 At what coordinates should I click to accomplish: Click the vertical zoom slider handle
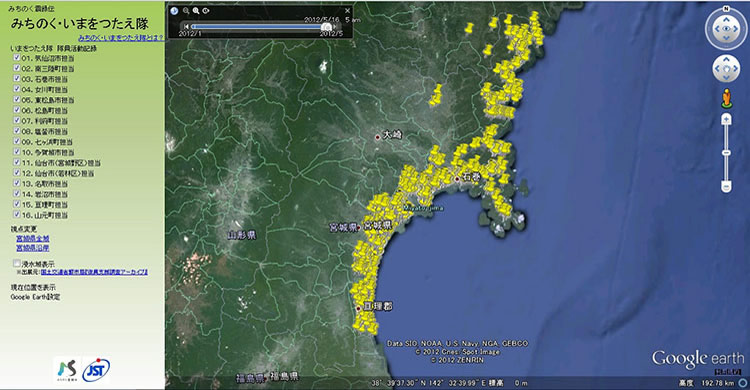coord(726,153)
